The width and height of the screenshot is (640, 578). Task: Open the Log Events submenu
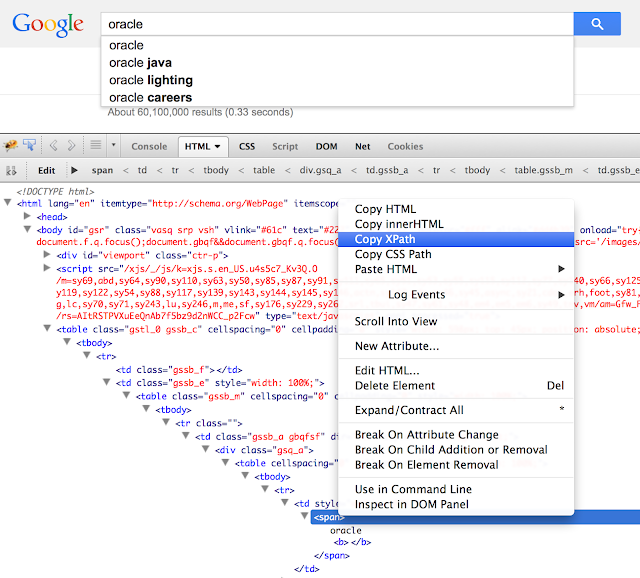(456, 295)
